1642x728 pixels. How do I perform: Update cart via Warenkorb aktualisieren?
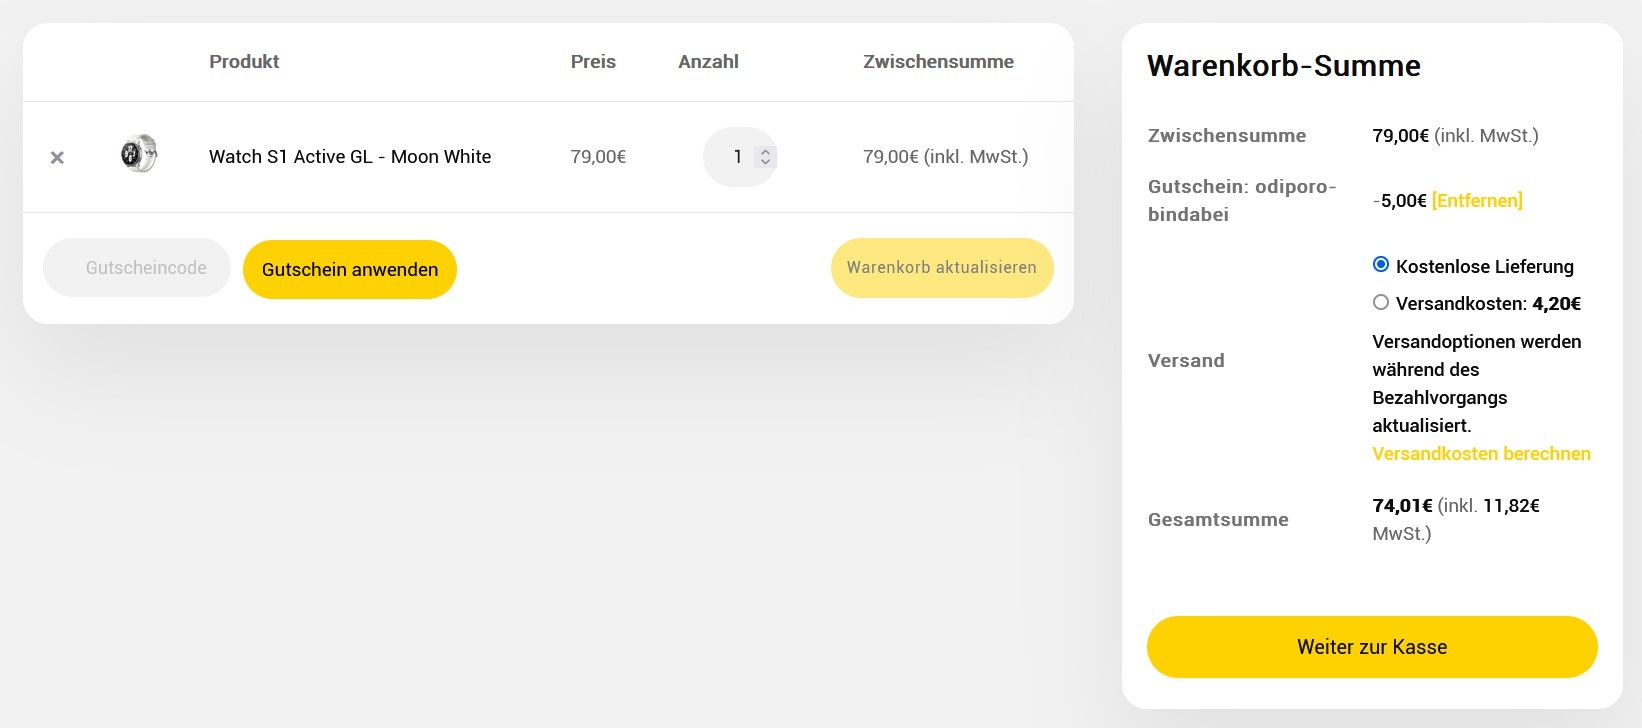[x=942, y=268]
